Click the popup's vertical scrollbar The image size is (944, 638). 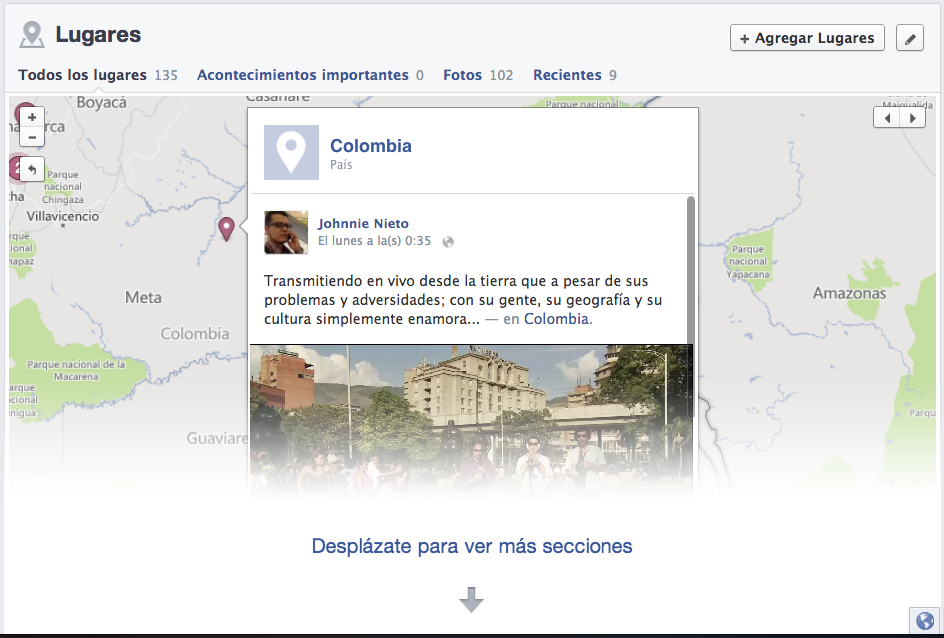[x=691, y=307]
